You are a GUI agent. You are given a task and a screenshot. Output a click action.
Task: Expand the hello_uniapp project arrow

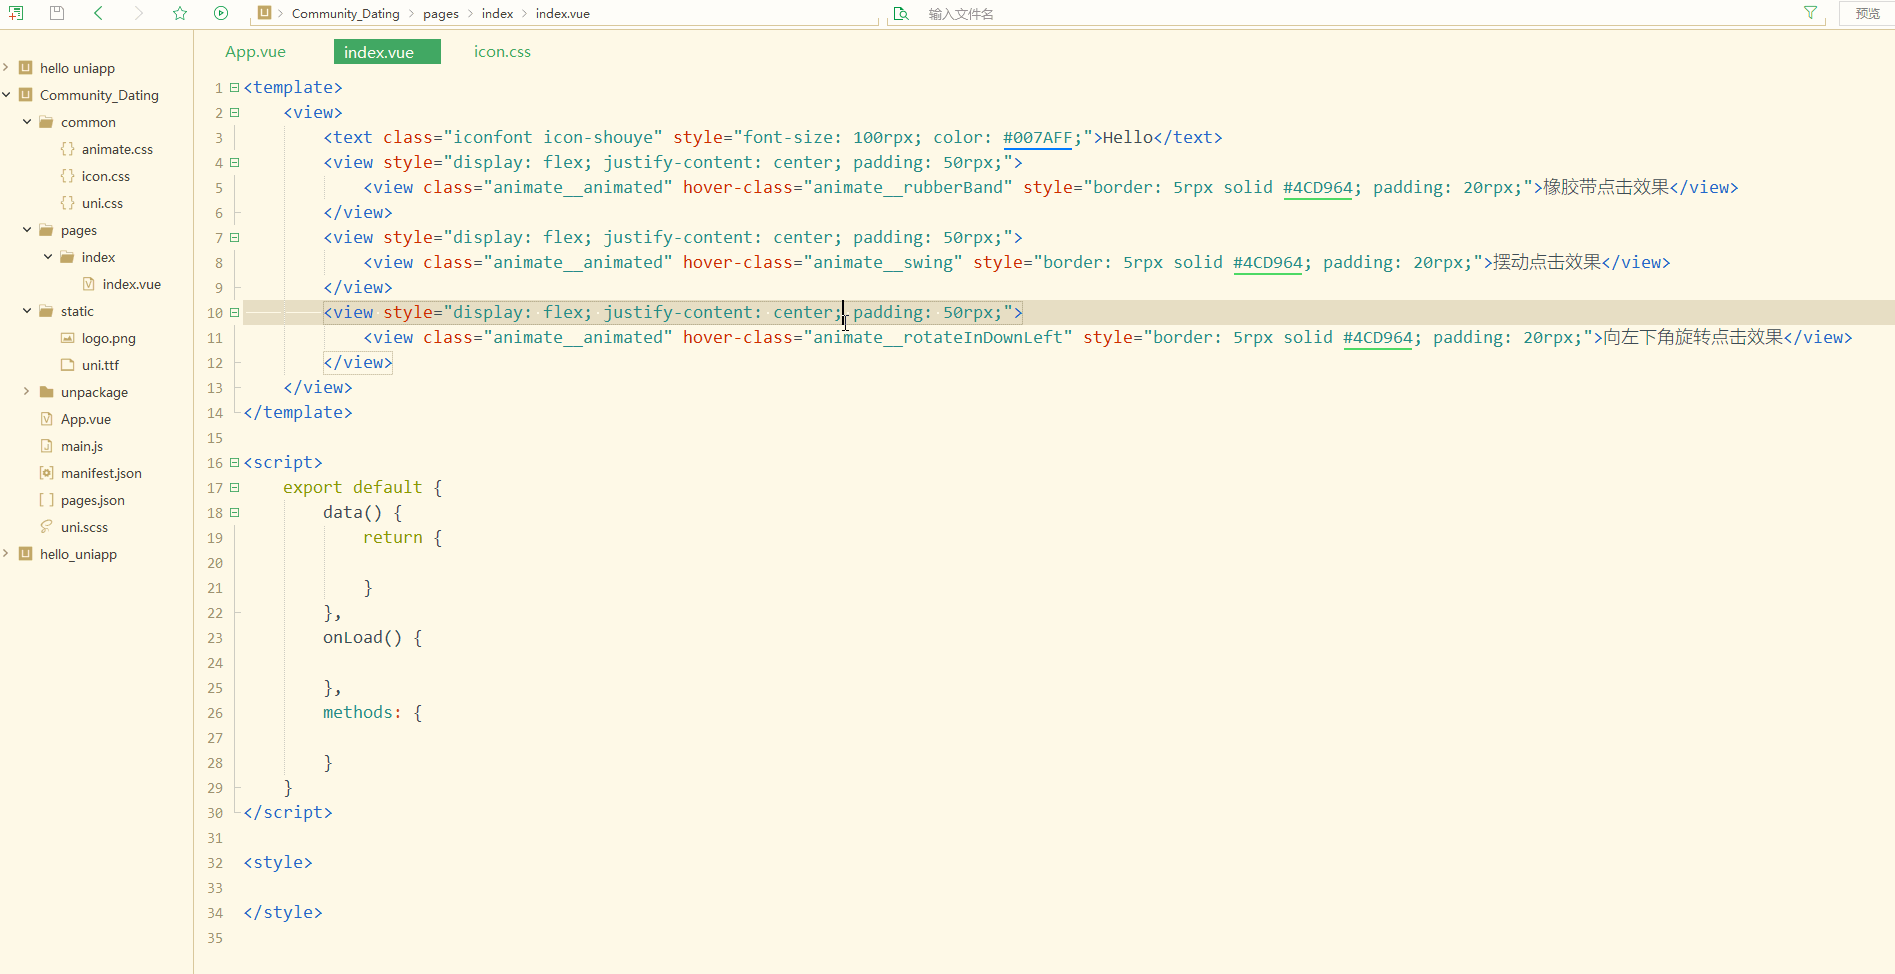(6, 554)
